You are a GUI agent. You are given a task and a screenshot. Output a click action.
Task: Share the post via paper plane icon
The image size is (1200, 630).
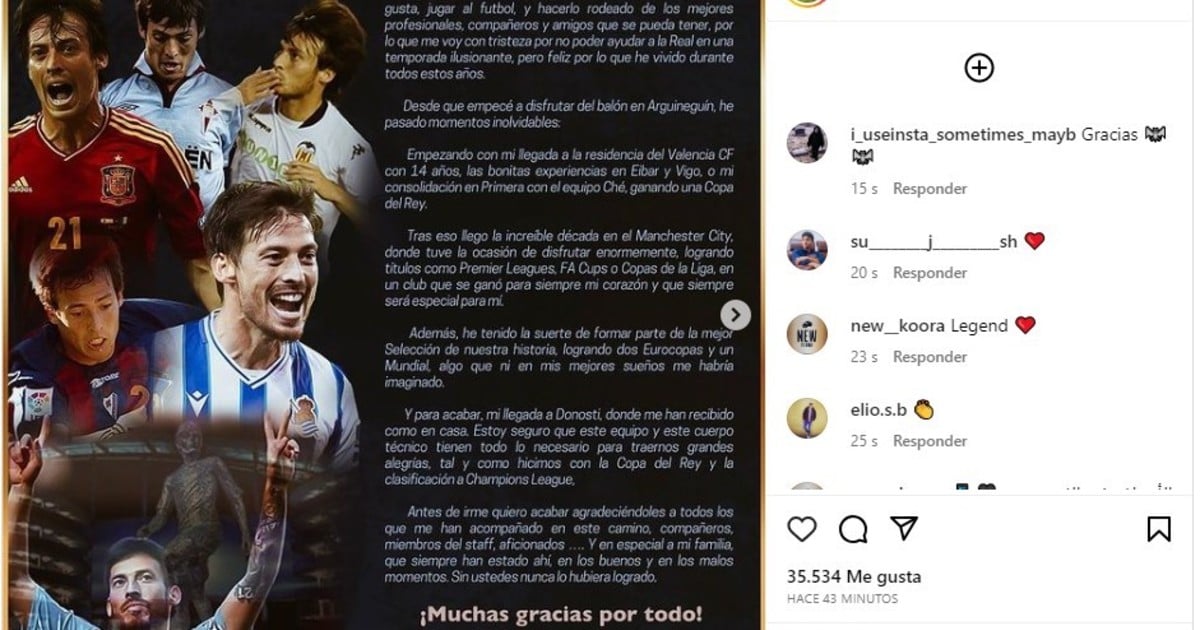pyautogui.click(x=904, y=528)
